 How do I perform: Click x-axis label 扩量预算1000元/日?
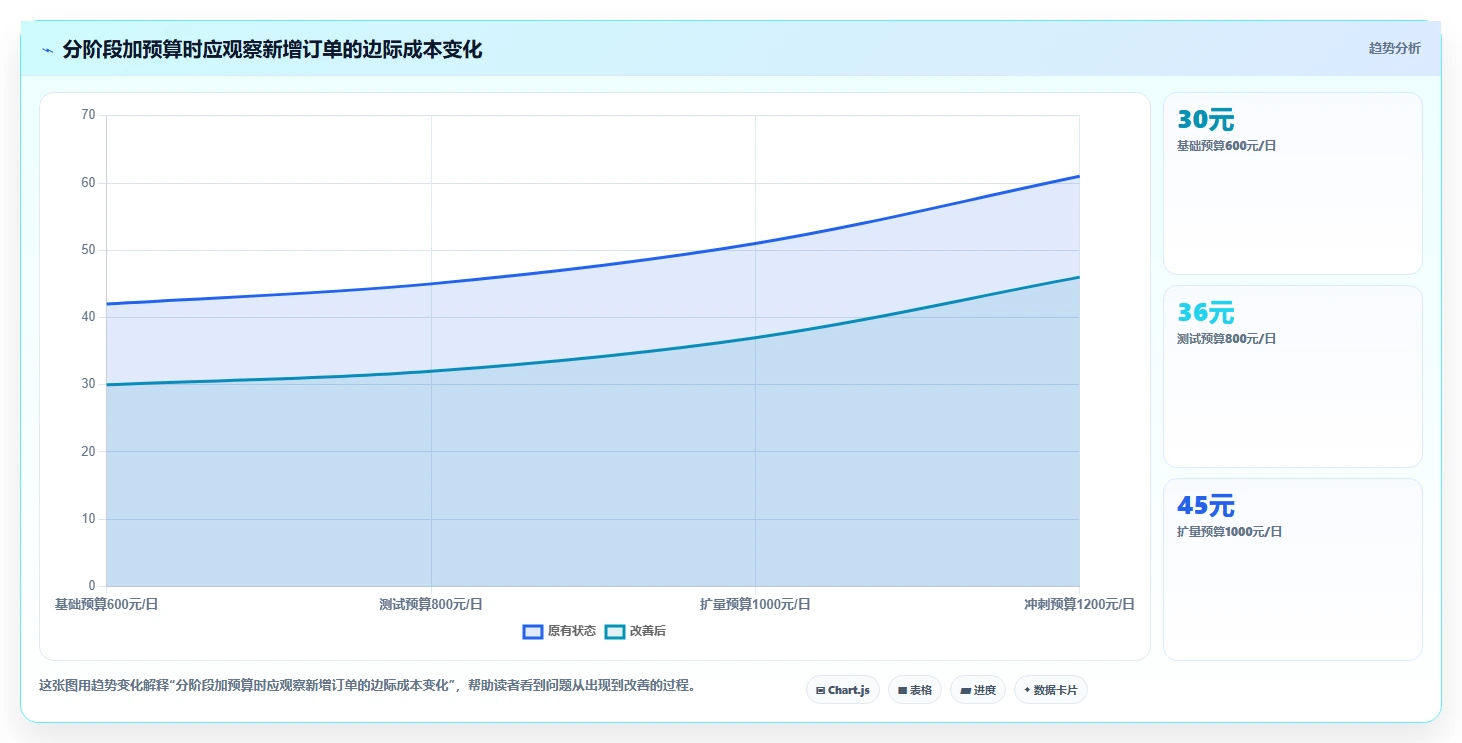click(x=755, y=604)
